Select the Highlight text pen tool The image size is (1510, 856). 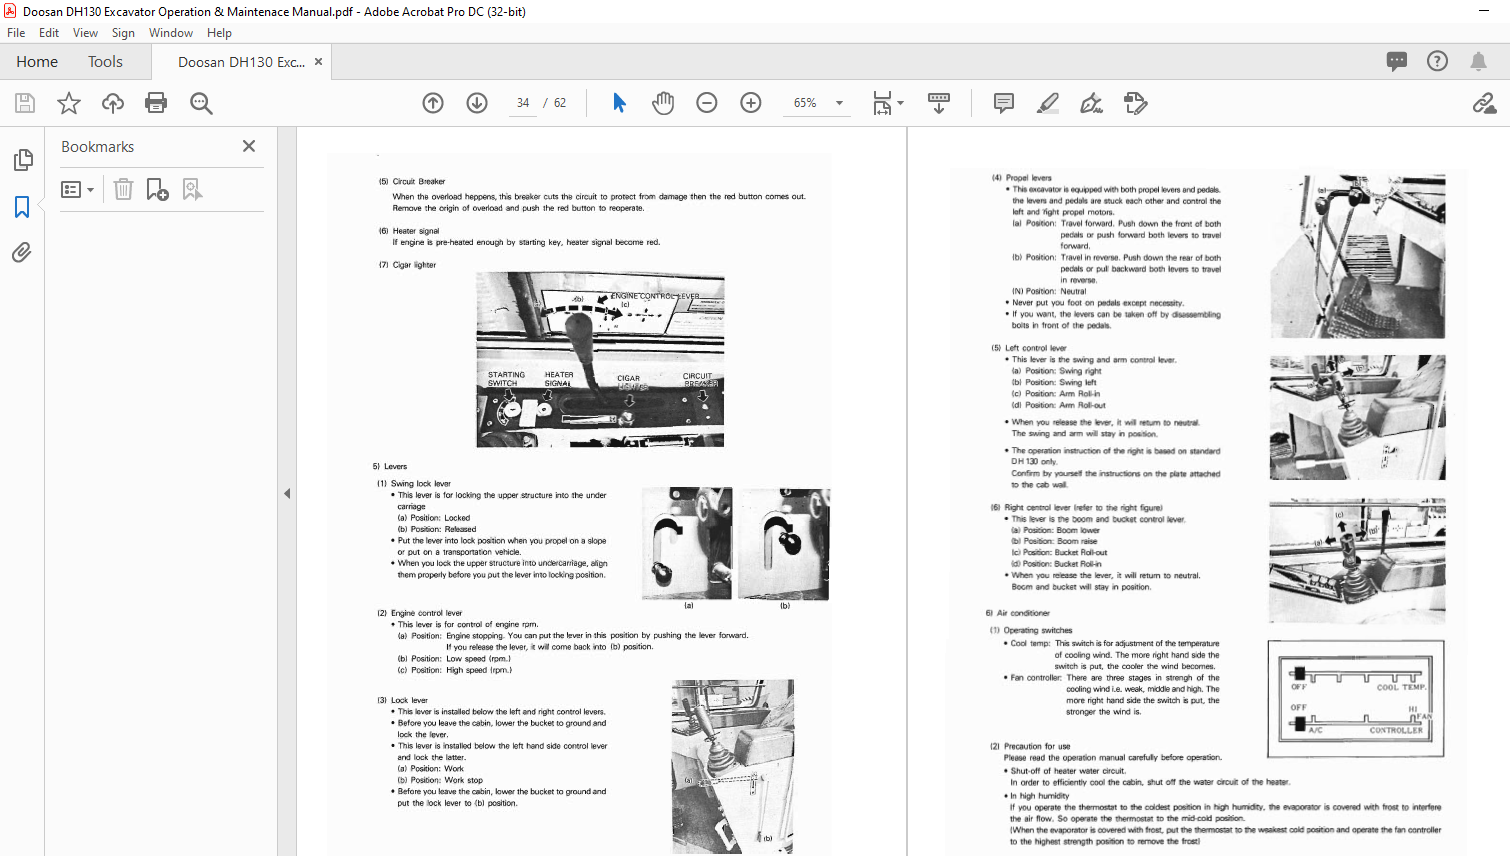pos(1048,103)
